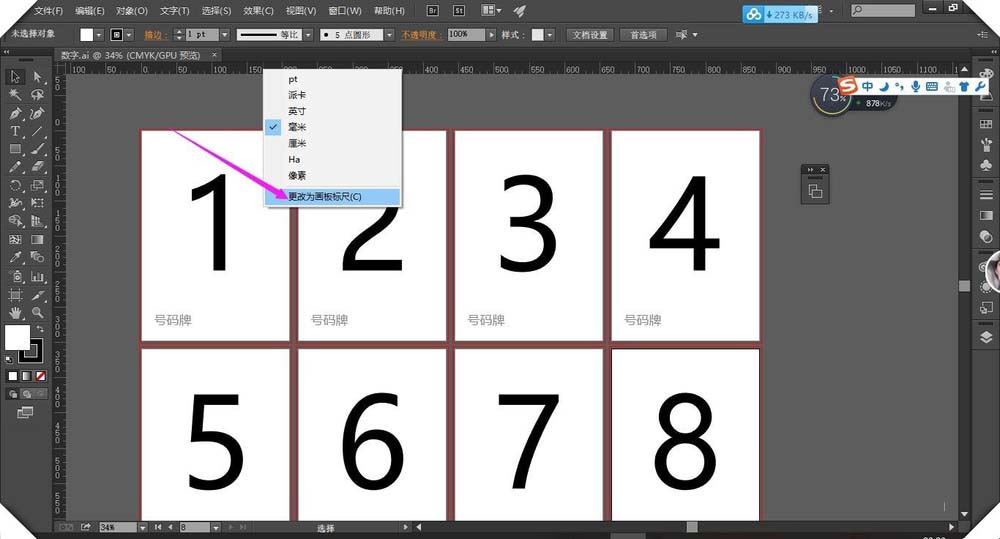Select the Artboard tool

coord(15,295)
